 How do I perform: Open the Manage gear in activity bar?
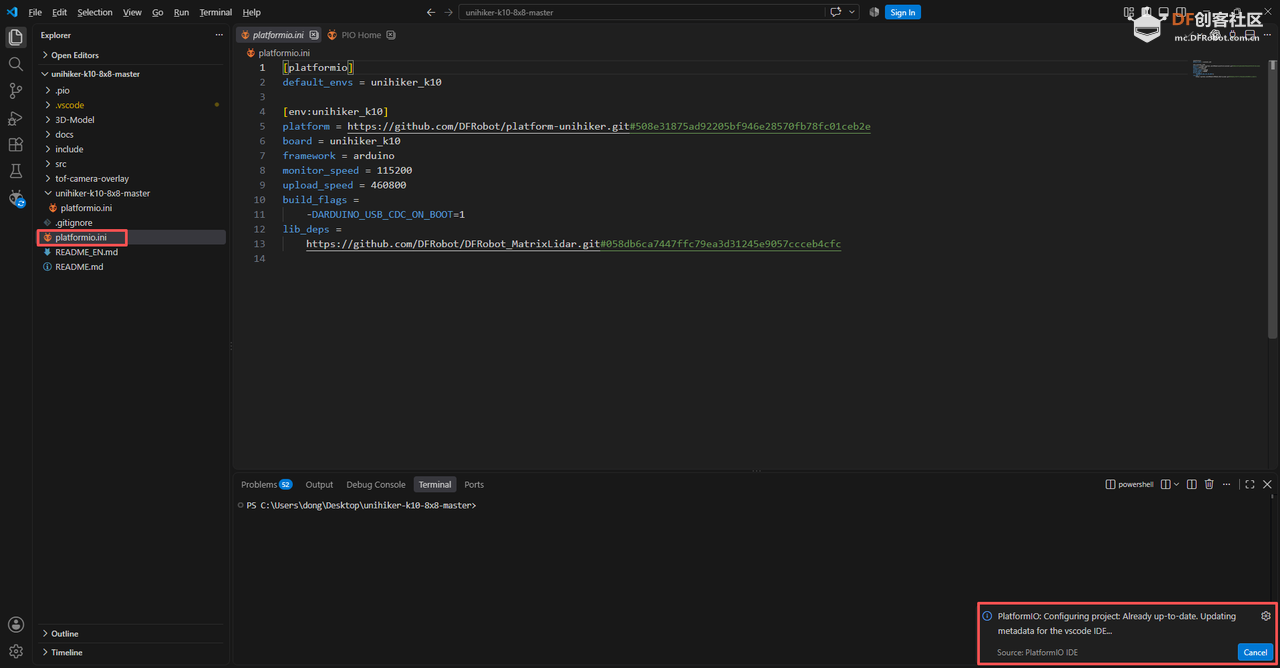(x=16, y=651)
